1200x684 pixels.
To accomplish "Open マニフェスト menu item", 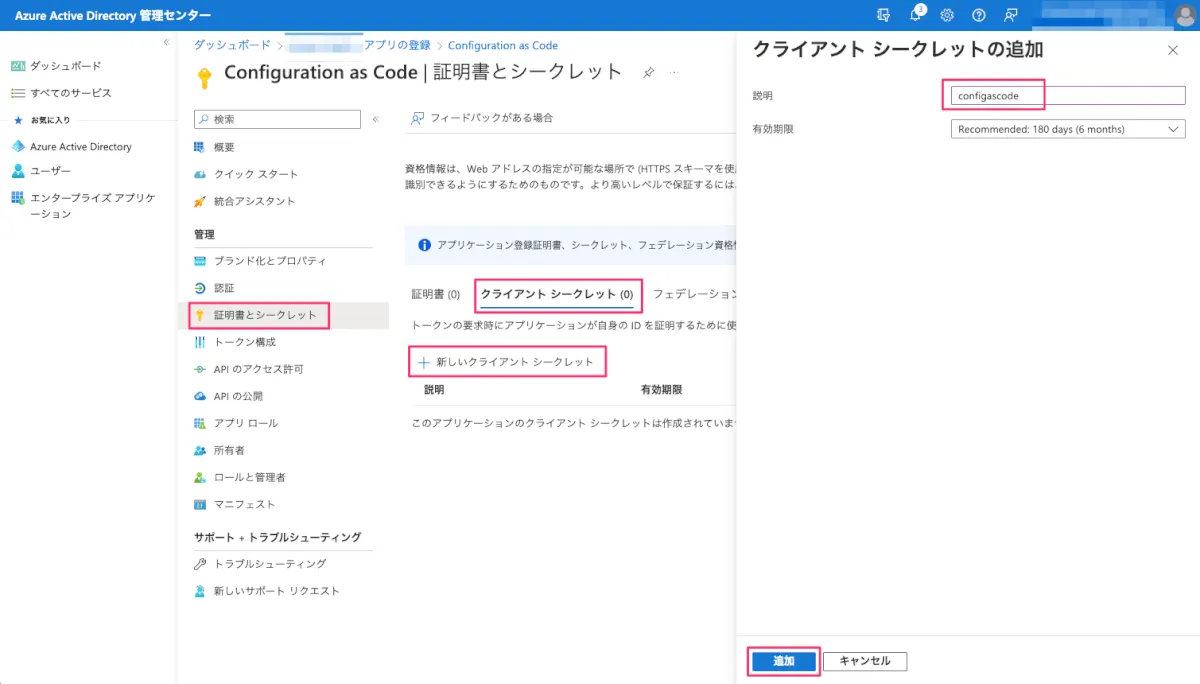I will coord(244,504).
